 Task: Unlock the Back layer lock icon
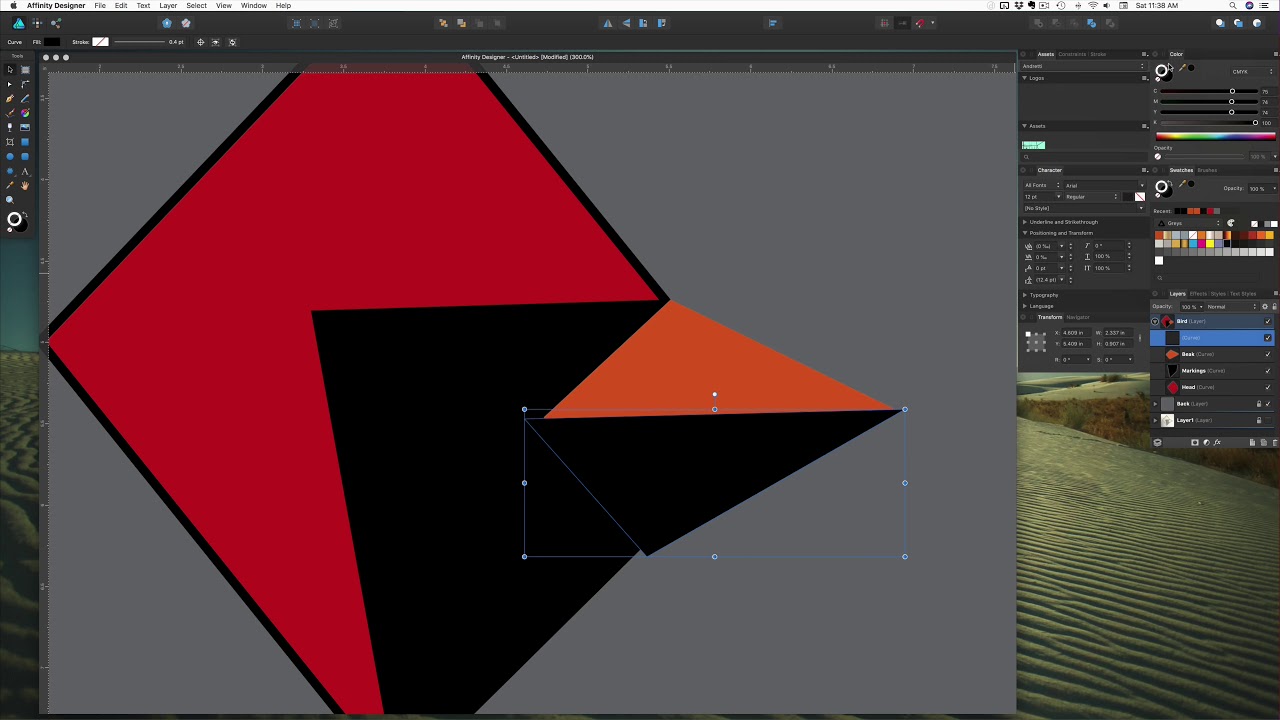pos(1258,404)
